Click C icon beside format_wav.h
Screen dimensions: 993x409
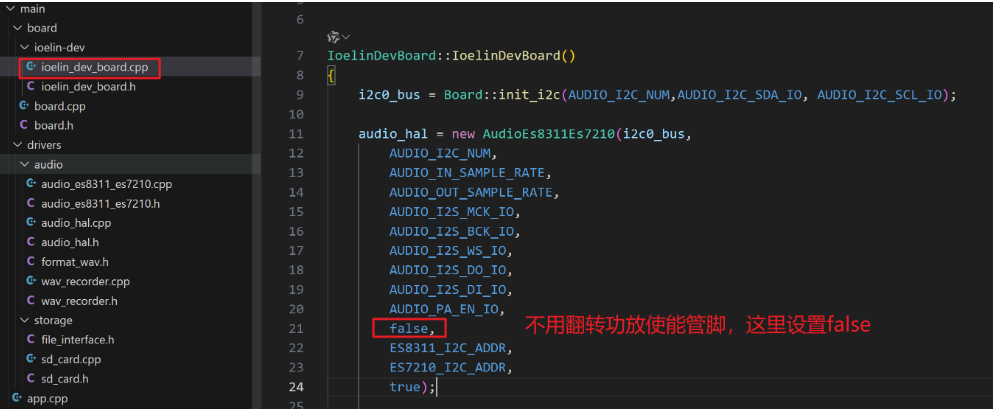click(x=31, y=261)
